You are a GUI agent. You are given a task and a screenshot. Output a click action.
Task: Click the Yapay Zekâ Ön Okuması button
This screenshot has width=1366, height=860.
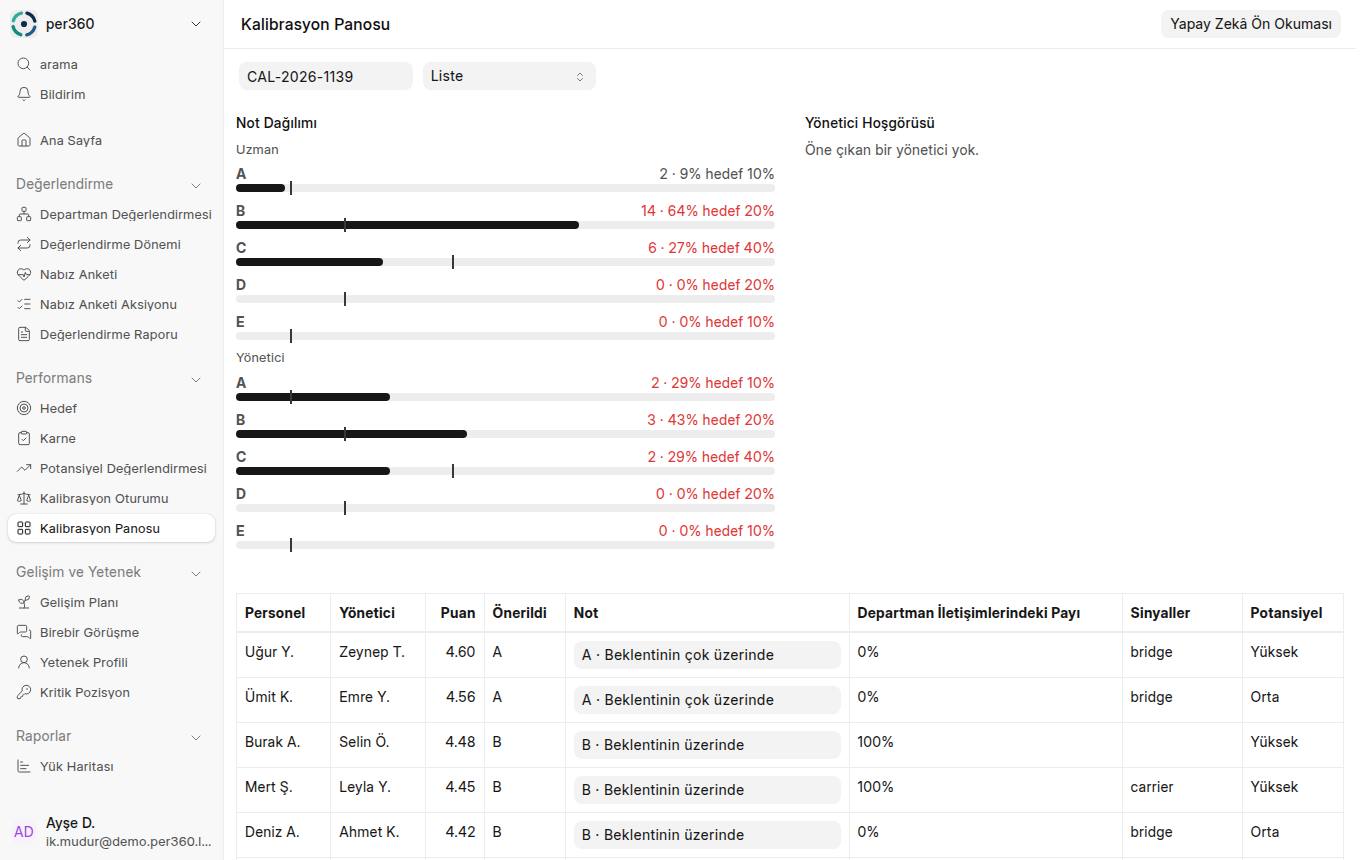pyautogui.click(x=1251, y=24)
